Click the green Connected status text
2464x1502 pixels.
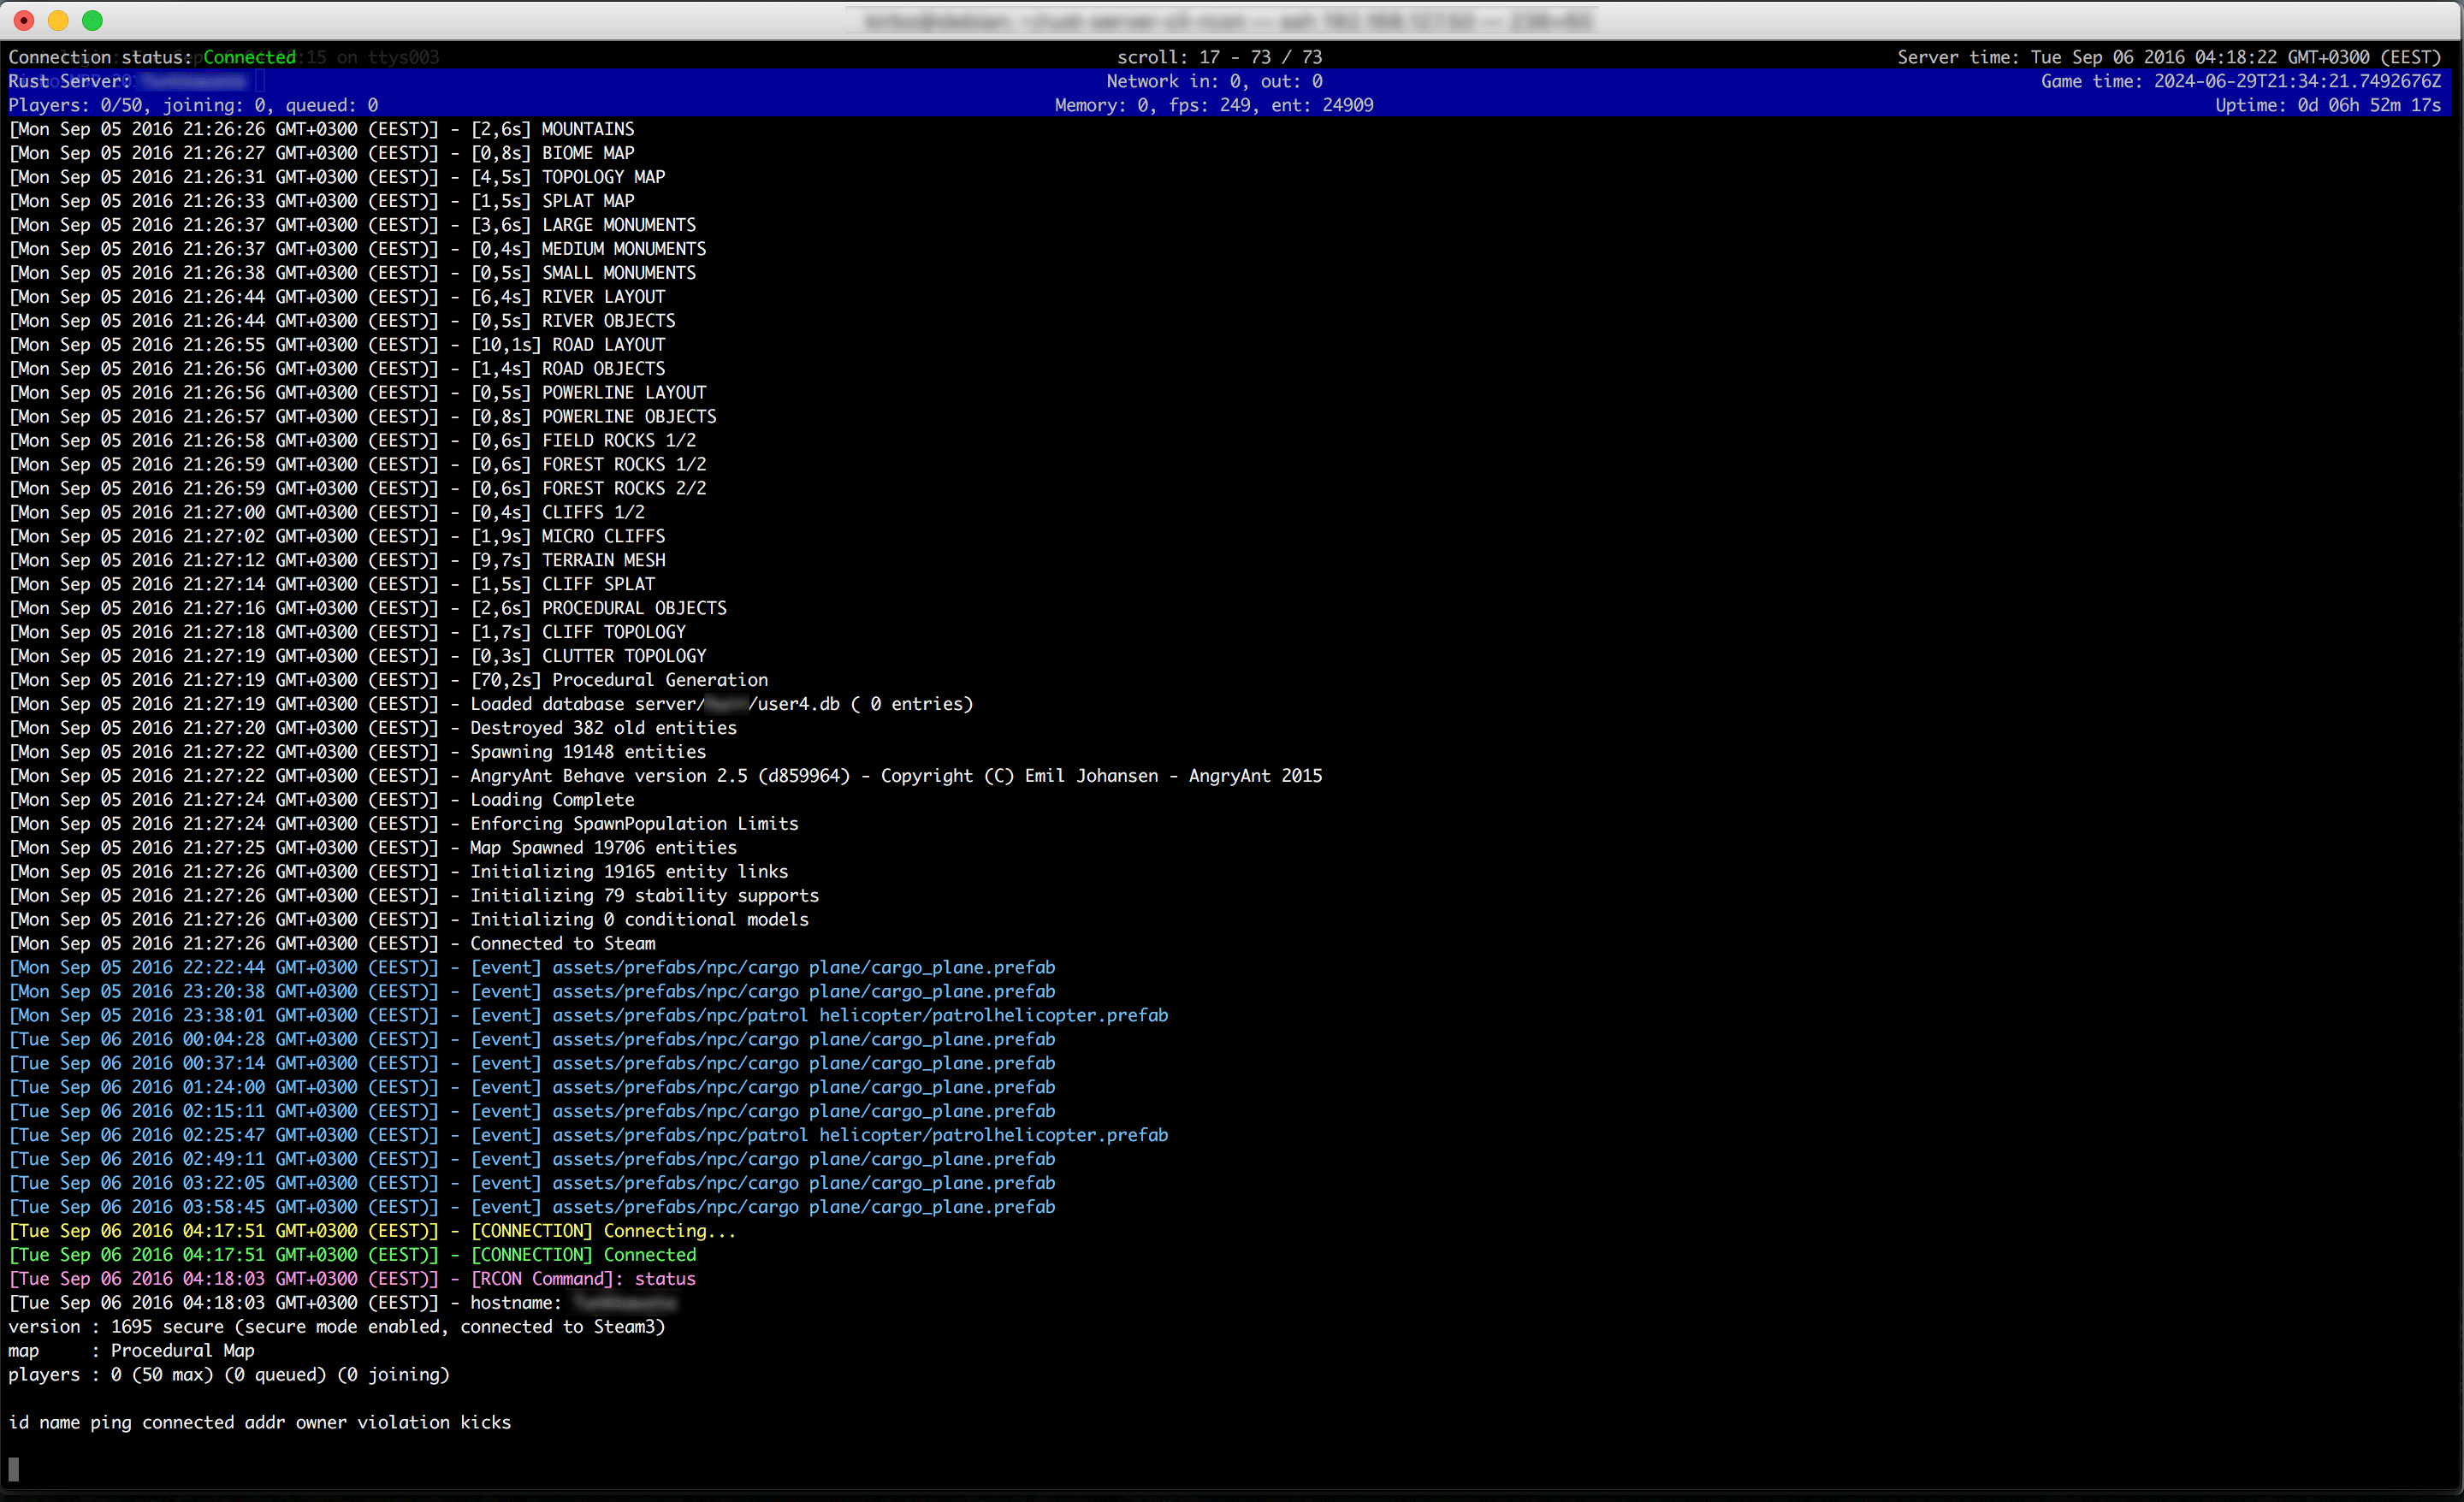(x=249, y=57)
